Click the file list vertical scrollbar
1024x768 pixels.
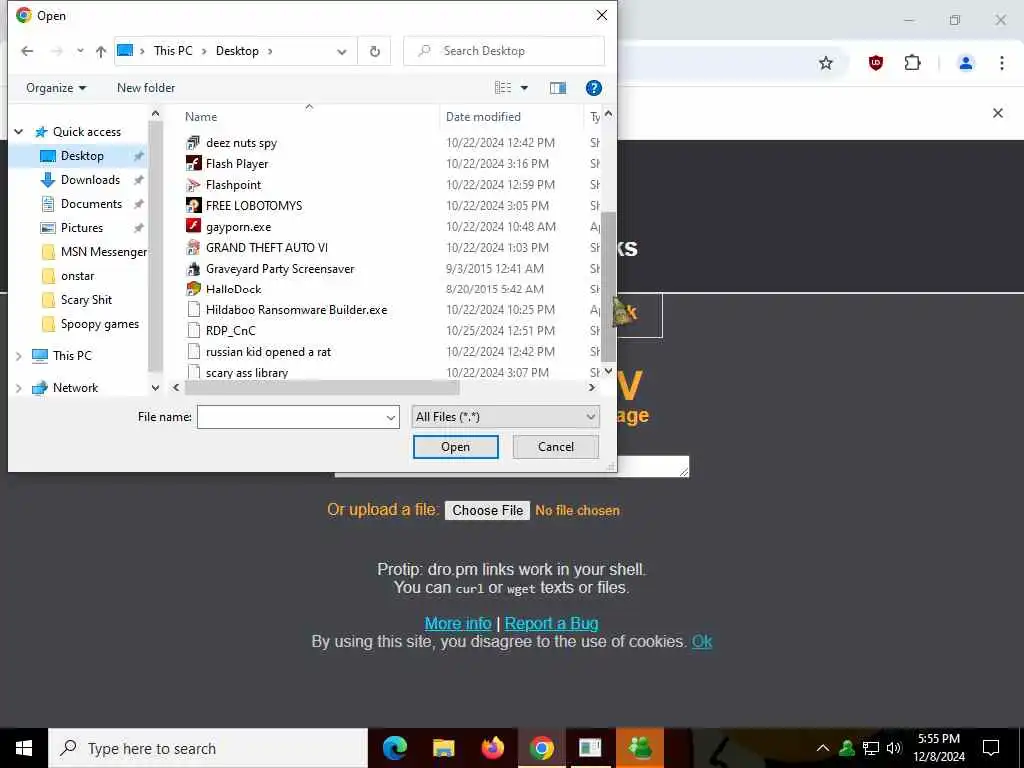pos(608,287)
